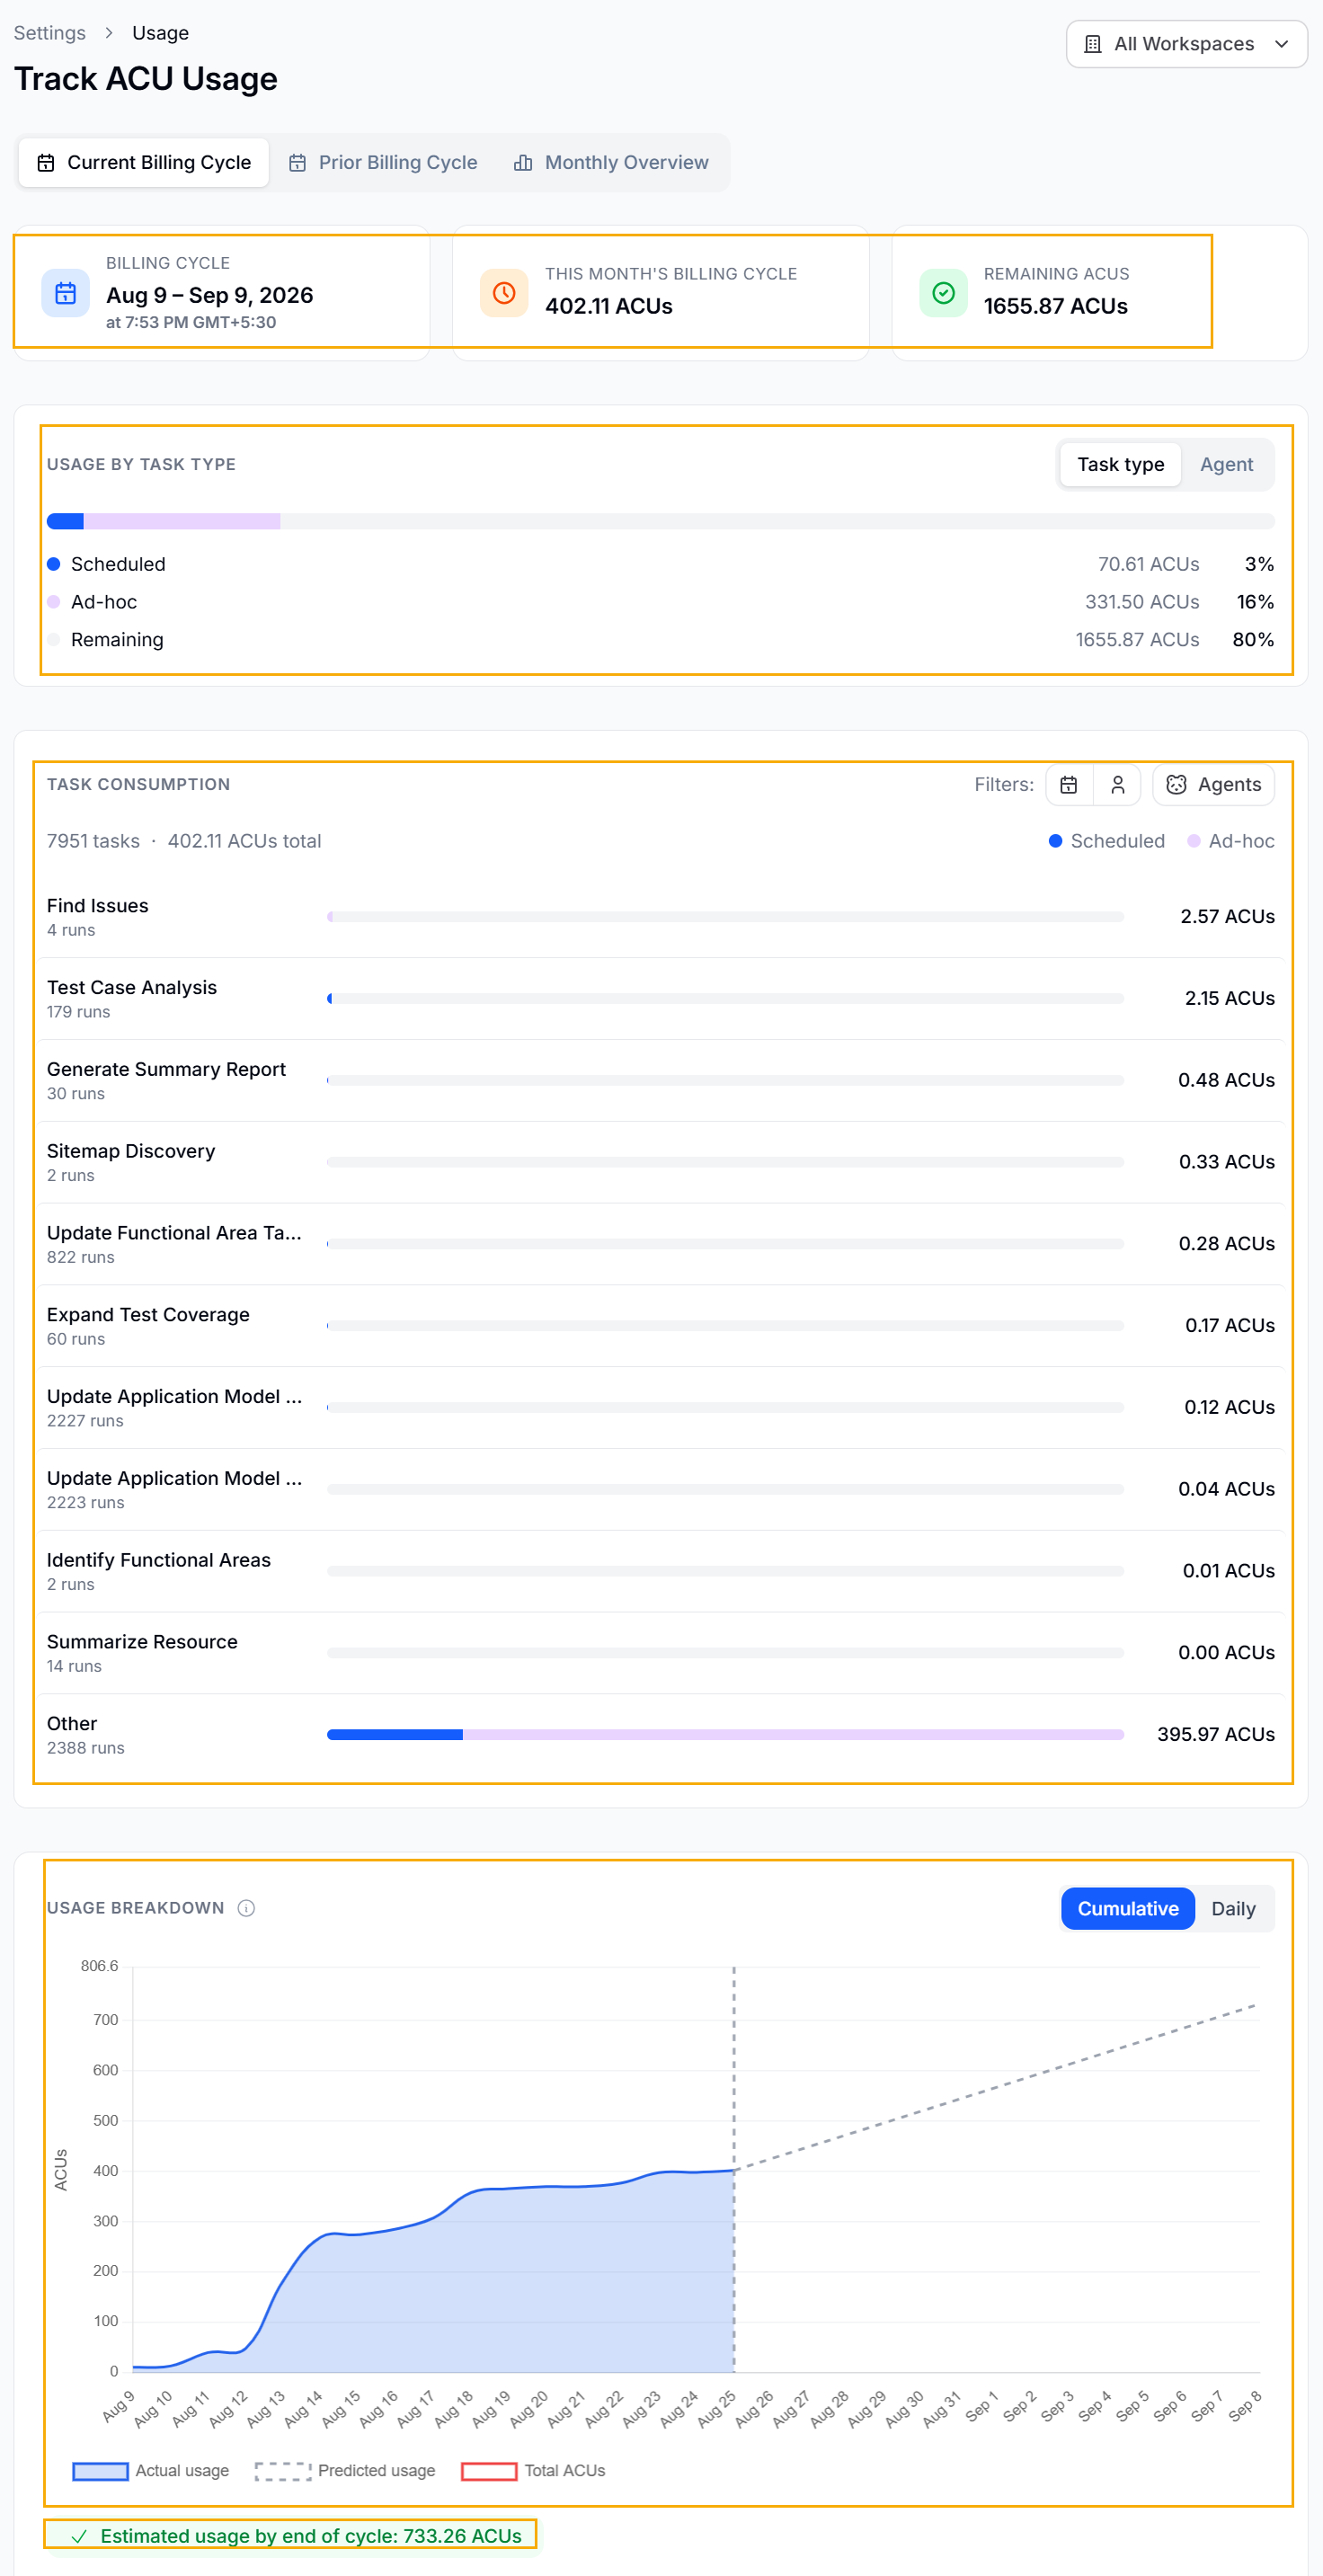The width and height of the screenshot is (1323, 2576).
Task: Toggle Scheduled legend in Task Consumption
Action: 1107,841
